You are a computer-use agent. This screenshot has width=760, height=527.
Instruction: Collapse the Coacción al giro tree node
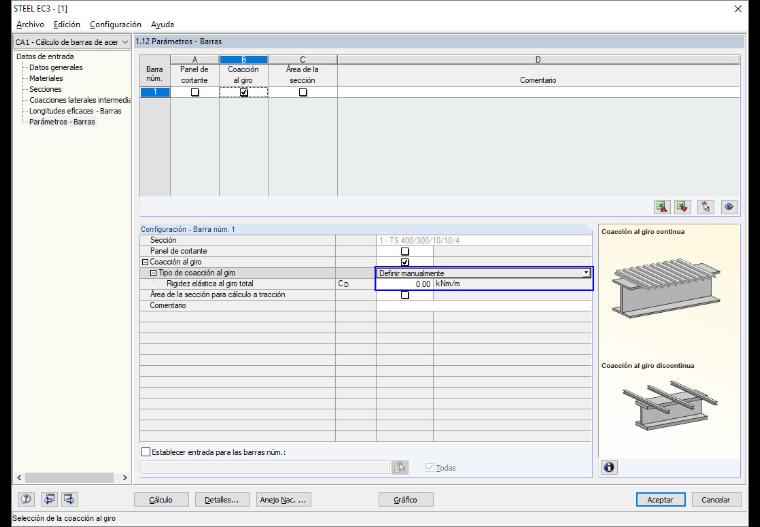tap(144, 262)
